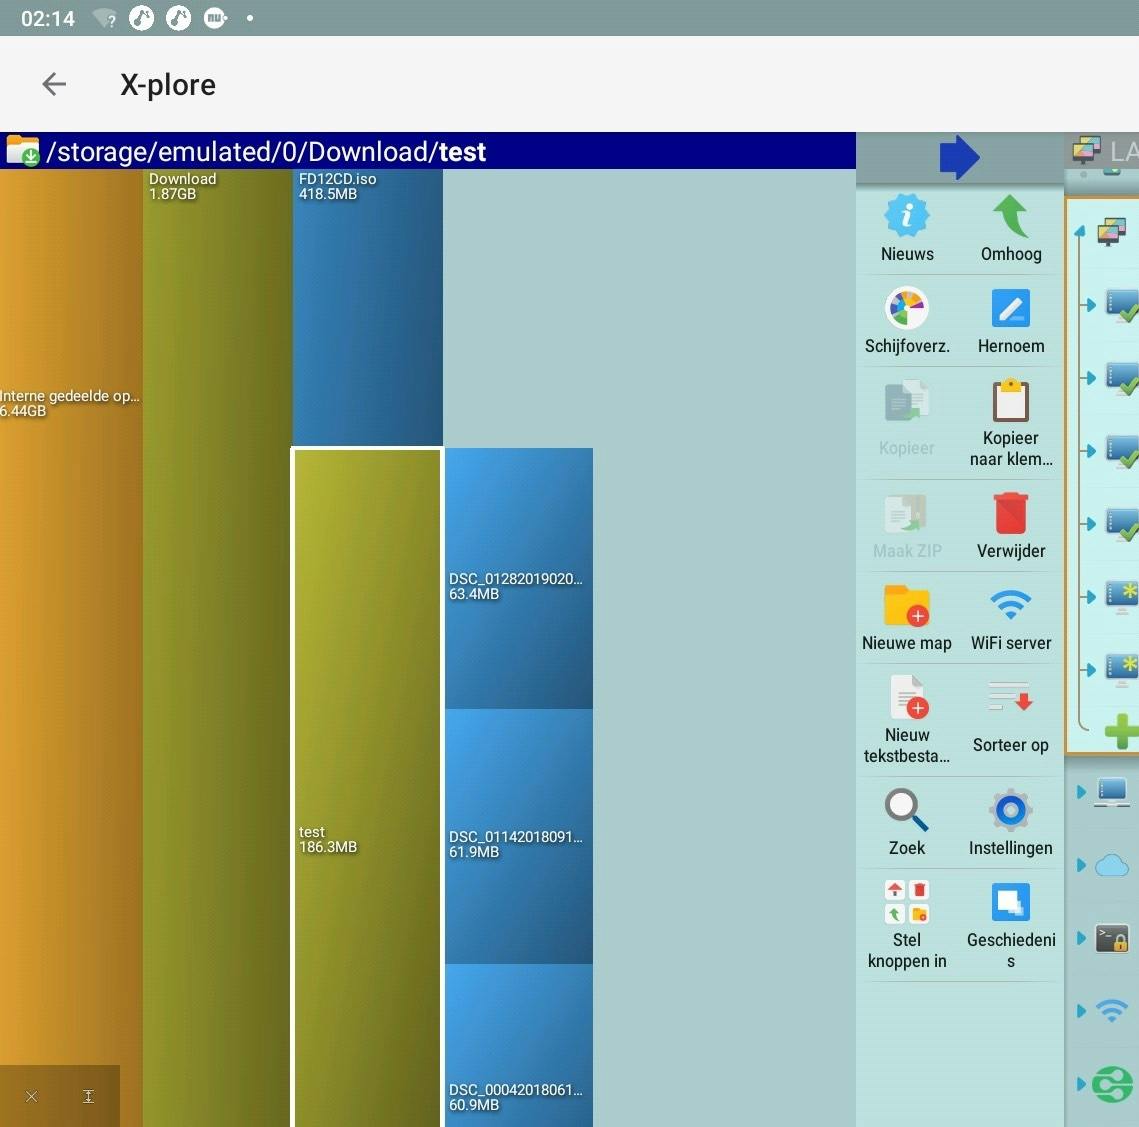This screenshot has height=1127, width=1139.
Task: Open the WiFi sharing icon in right pane
Action: tap(1112, 1010)
